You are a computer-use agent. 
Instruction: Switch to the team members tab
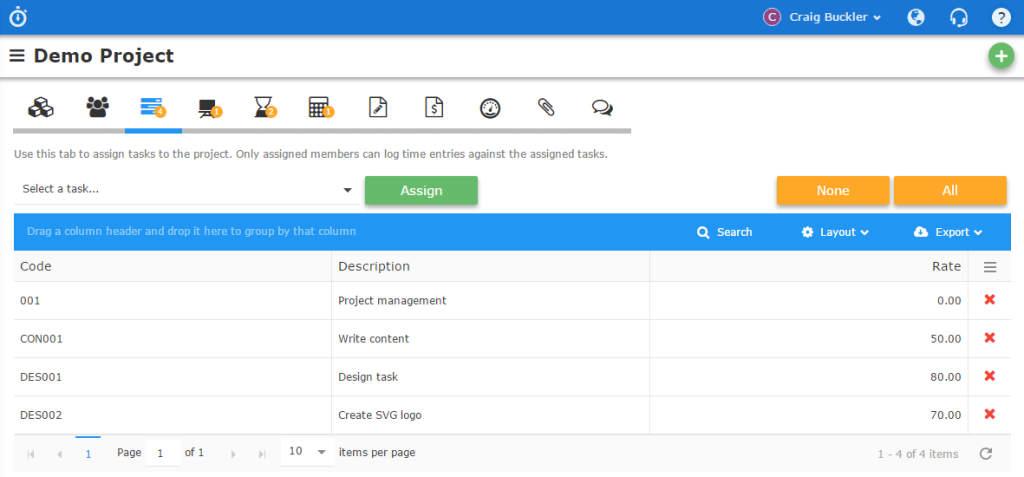pyautogui.click(x=97, y=107)
